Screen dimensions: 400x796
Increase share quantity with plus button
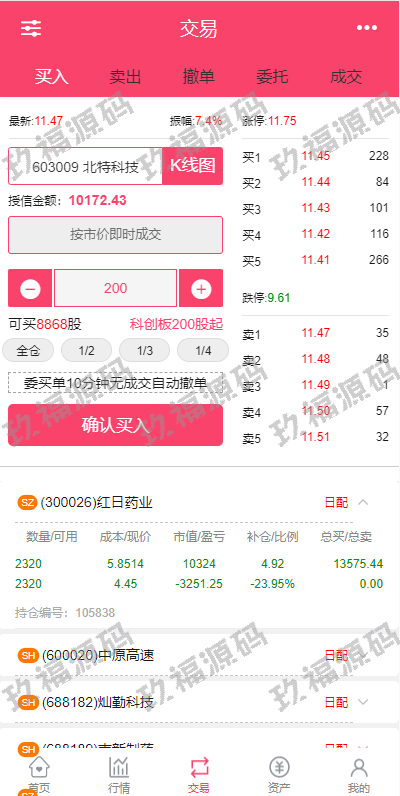click(201, 288)
